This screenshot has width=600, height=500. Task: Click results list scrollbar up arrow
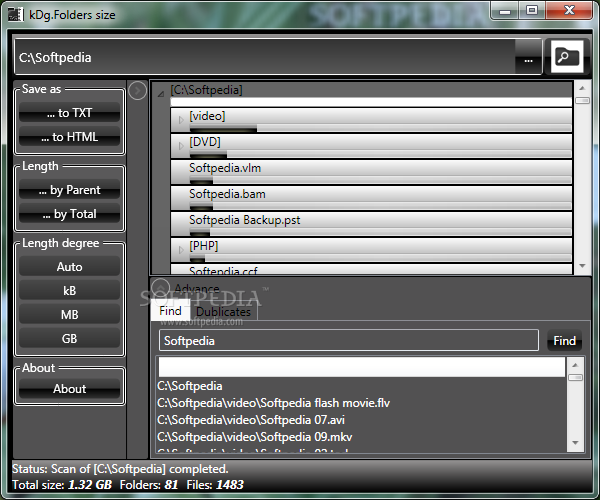(x=575, y=365)
